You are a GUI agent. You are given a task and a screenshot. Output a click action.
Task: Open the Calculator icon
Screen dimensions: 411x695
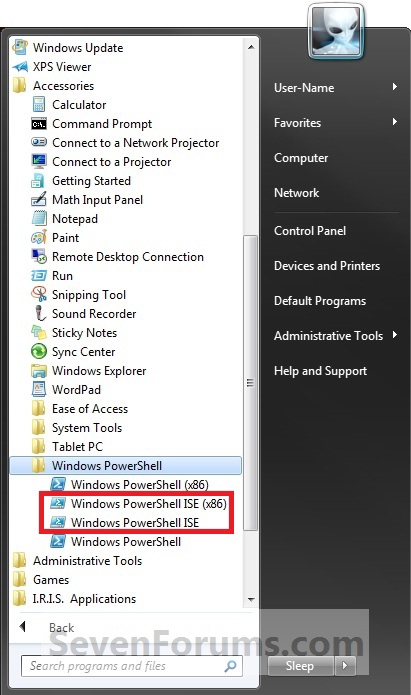pos(39,105)
